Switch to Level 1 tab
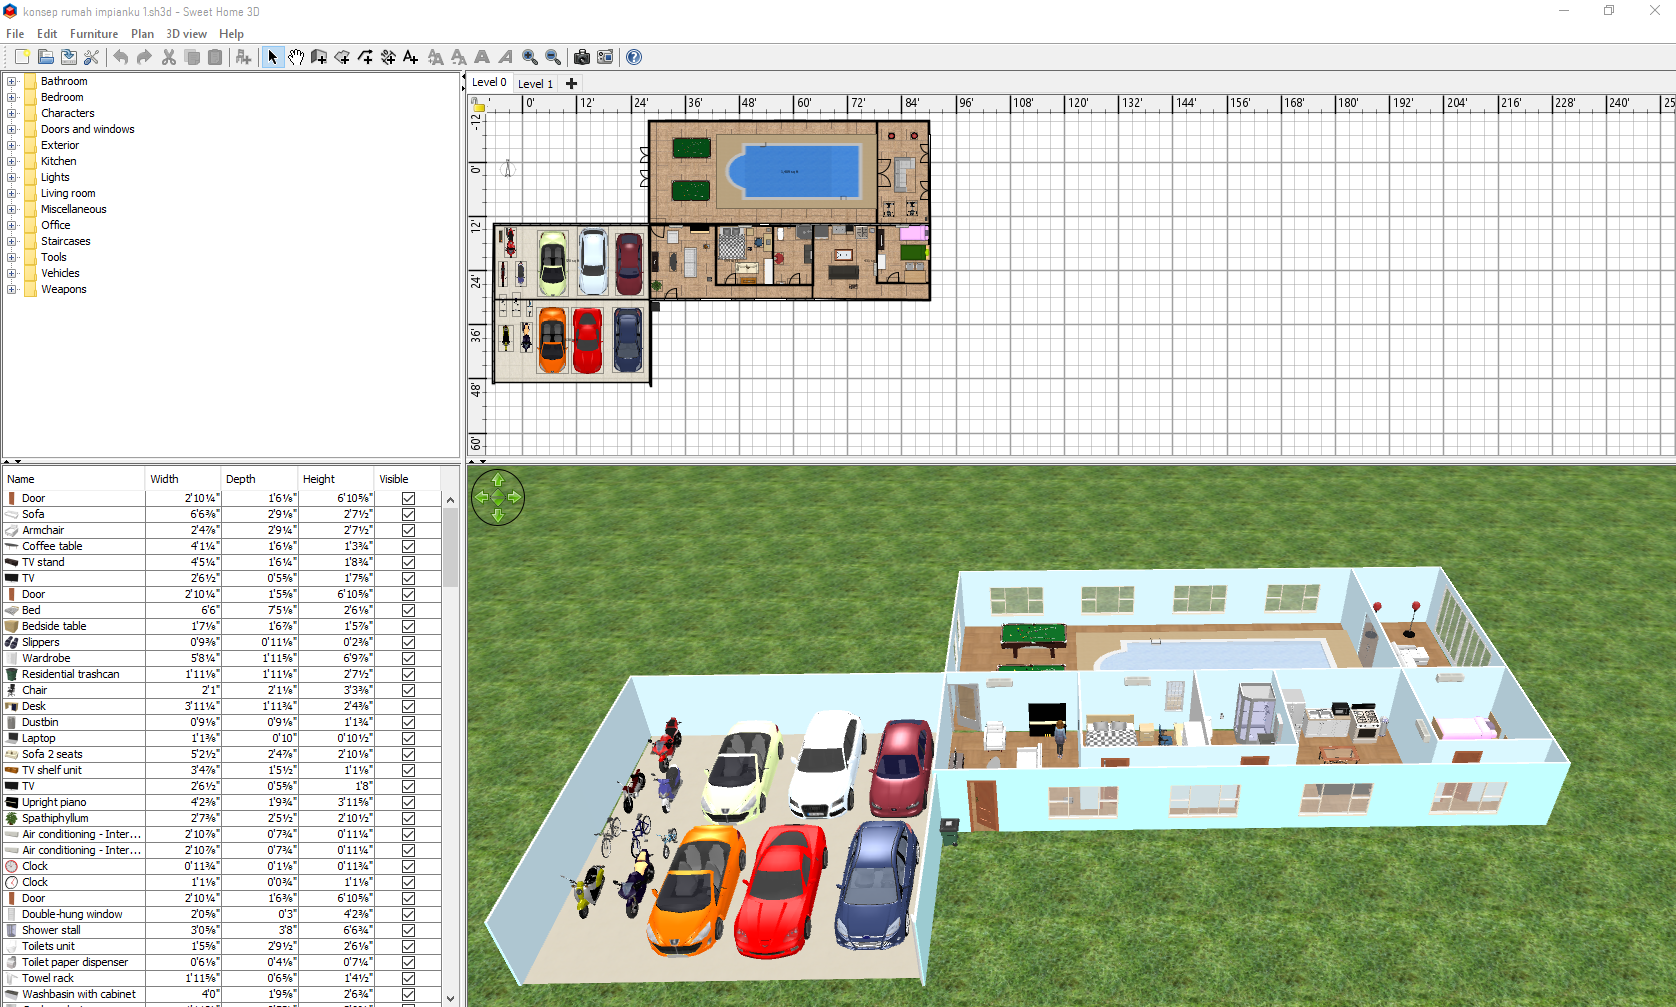Image resolution: width=1676 pixels, height=1007 pixels. pos(535,84)
